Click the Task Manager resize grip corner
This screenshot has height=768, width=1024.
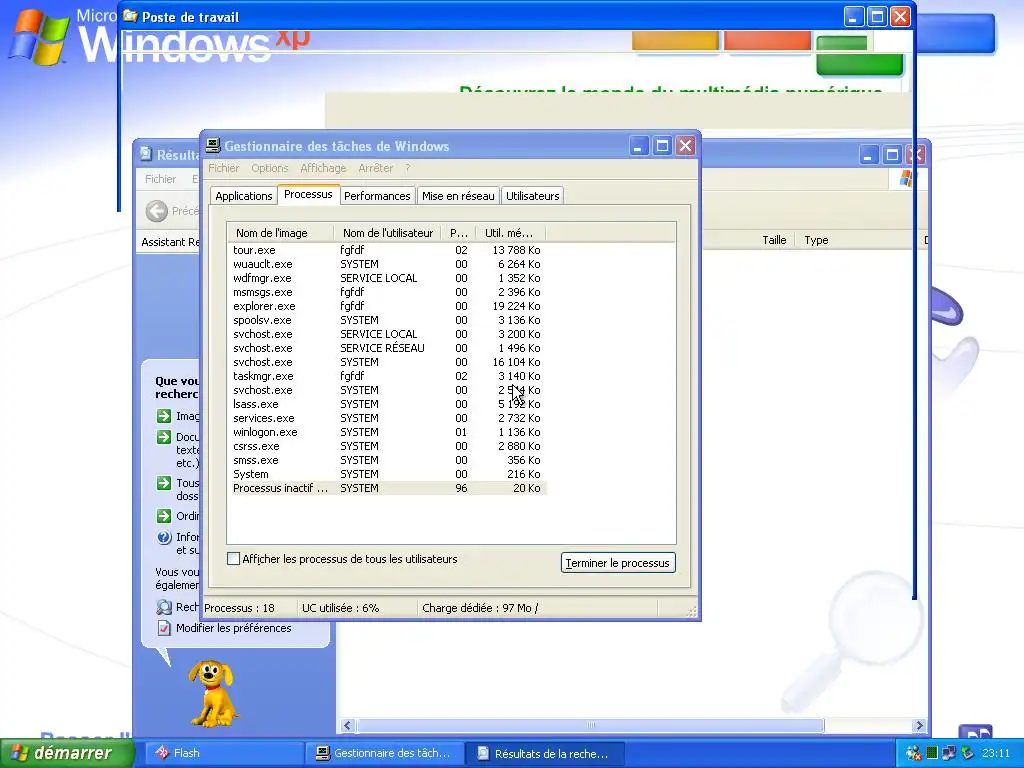[x=692, y=611]
